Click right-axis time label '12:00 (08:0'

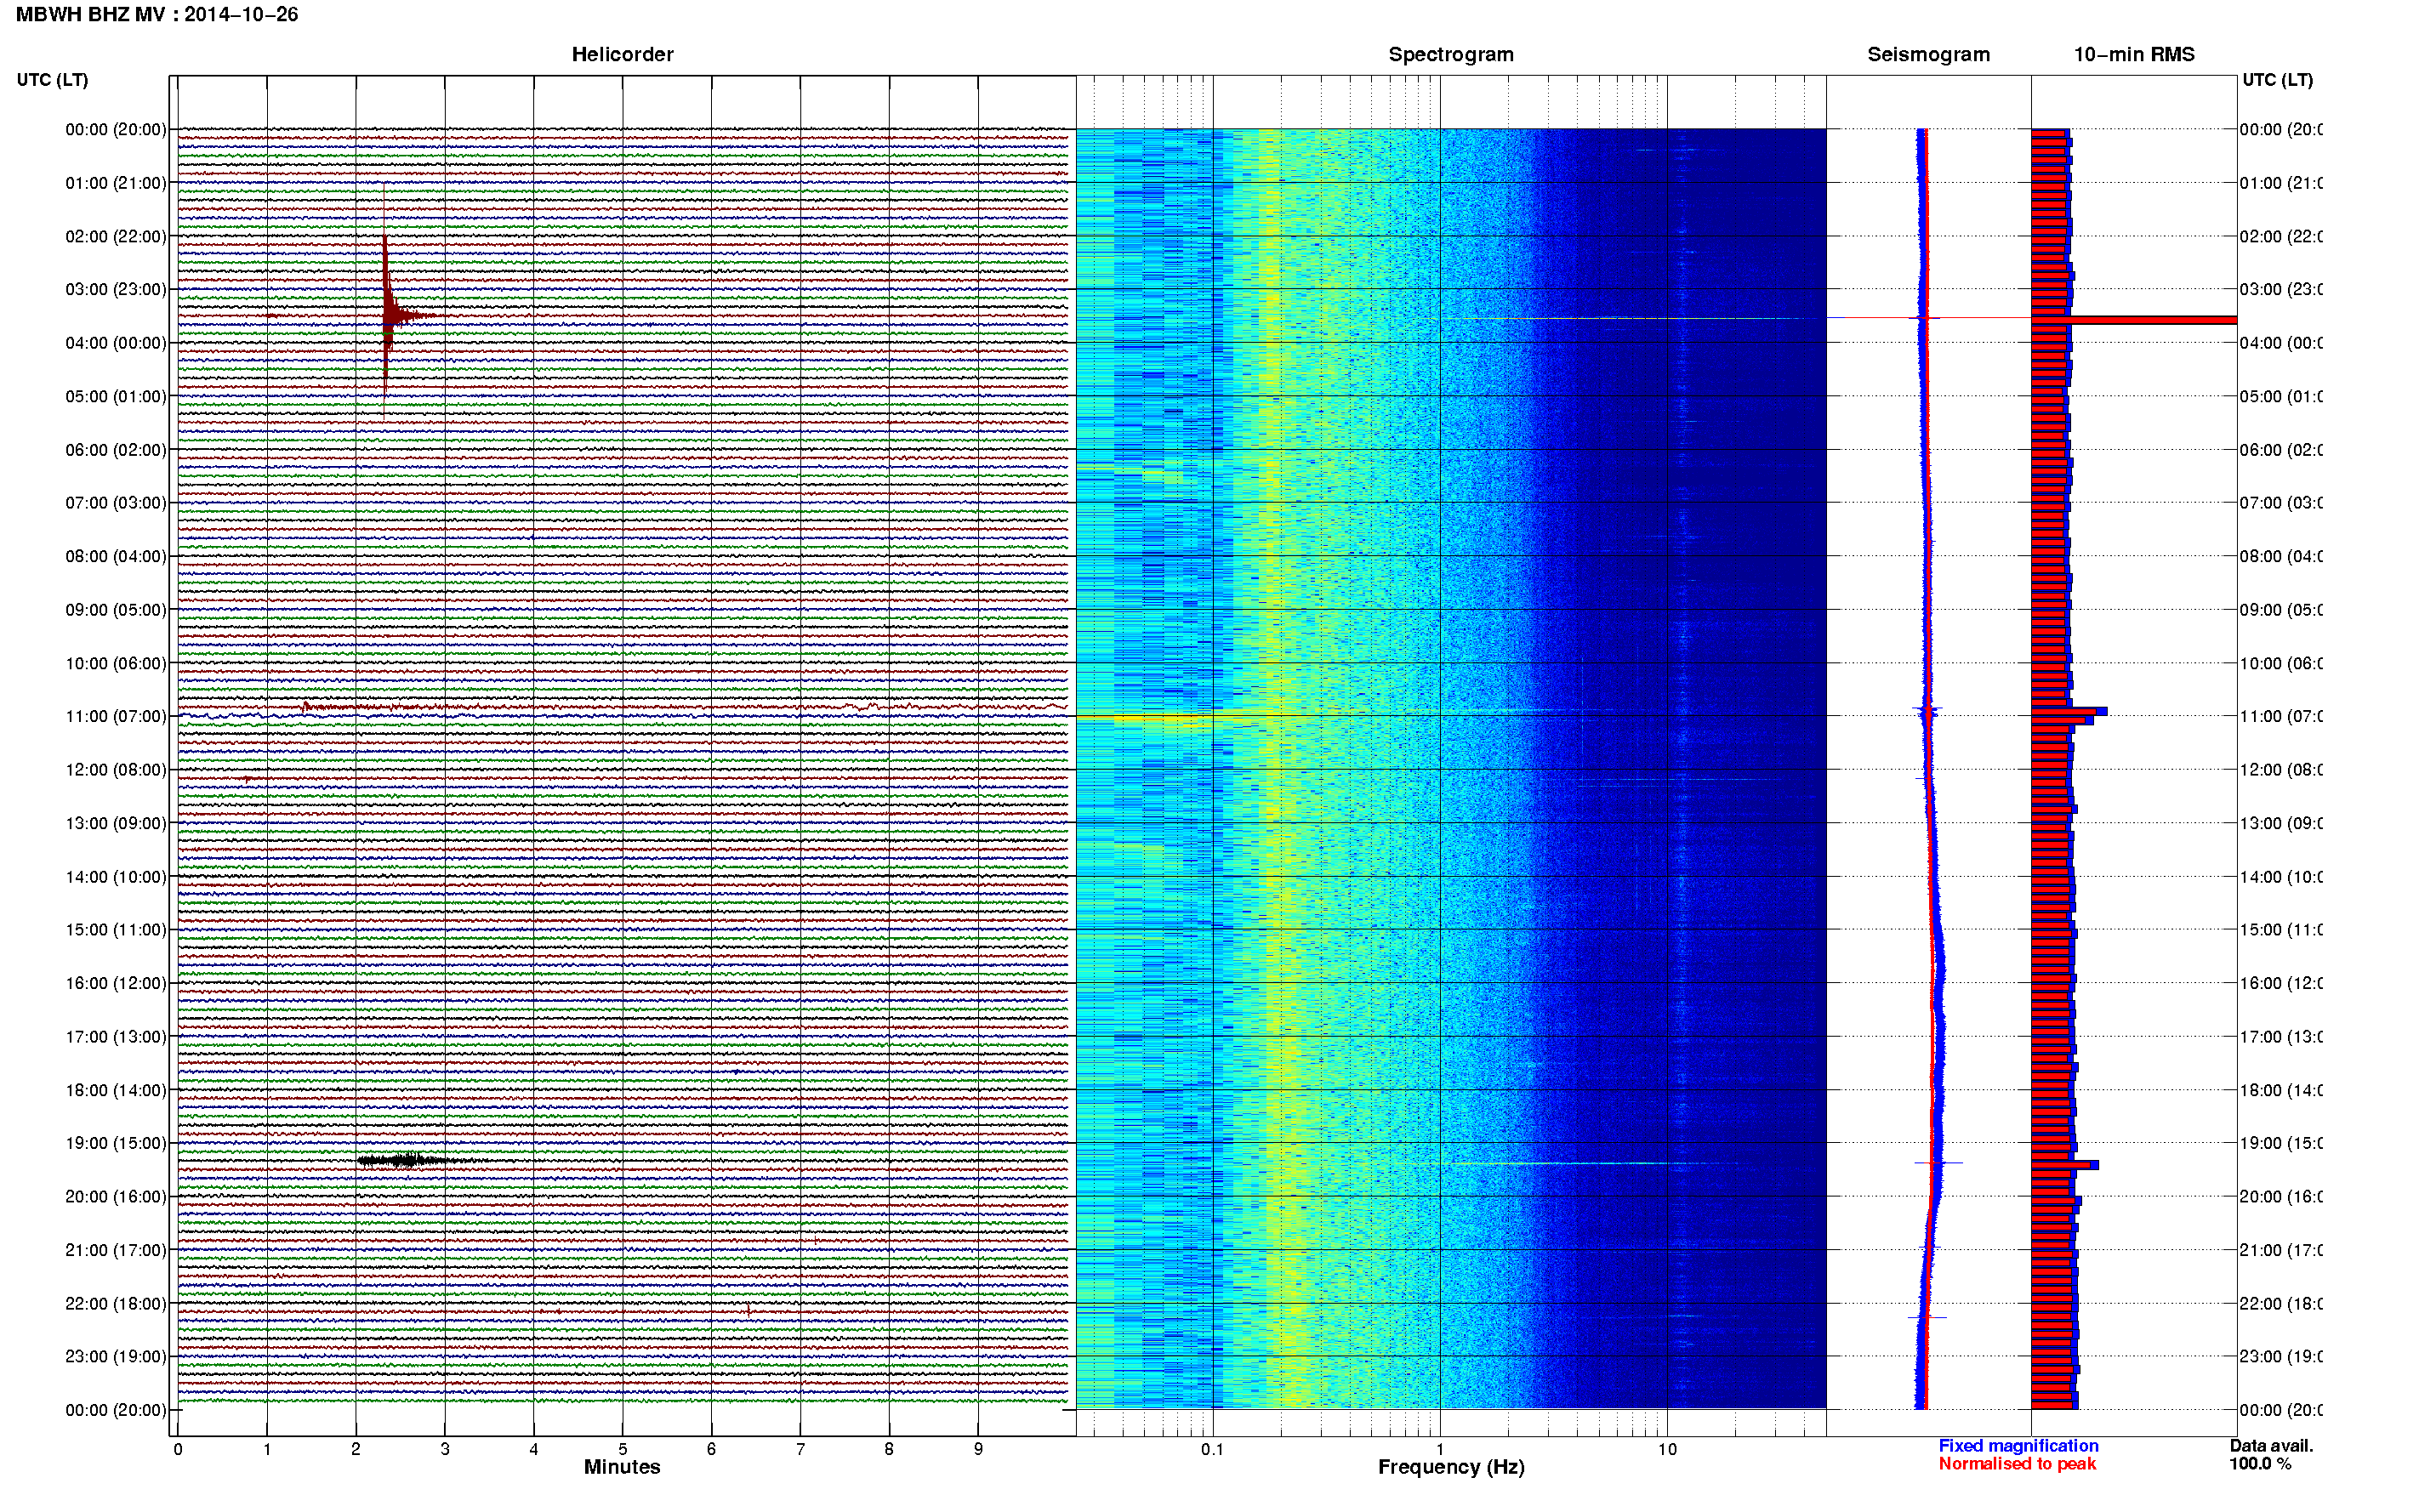[x=2280, y=770]
